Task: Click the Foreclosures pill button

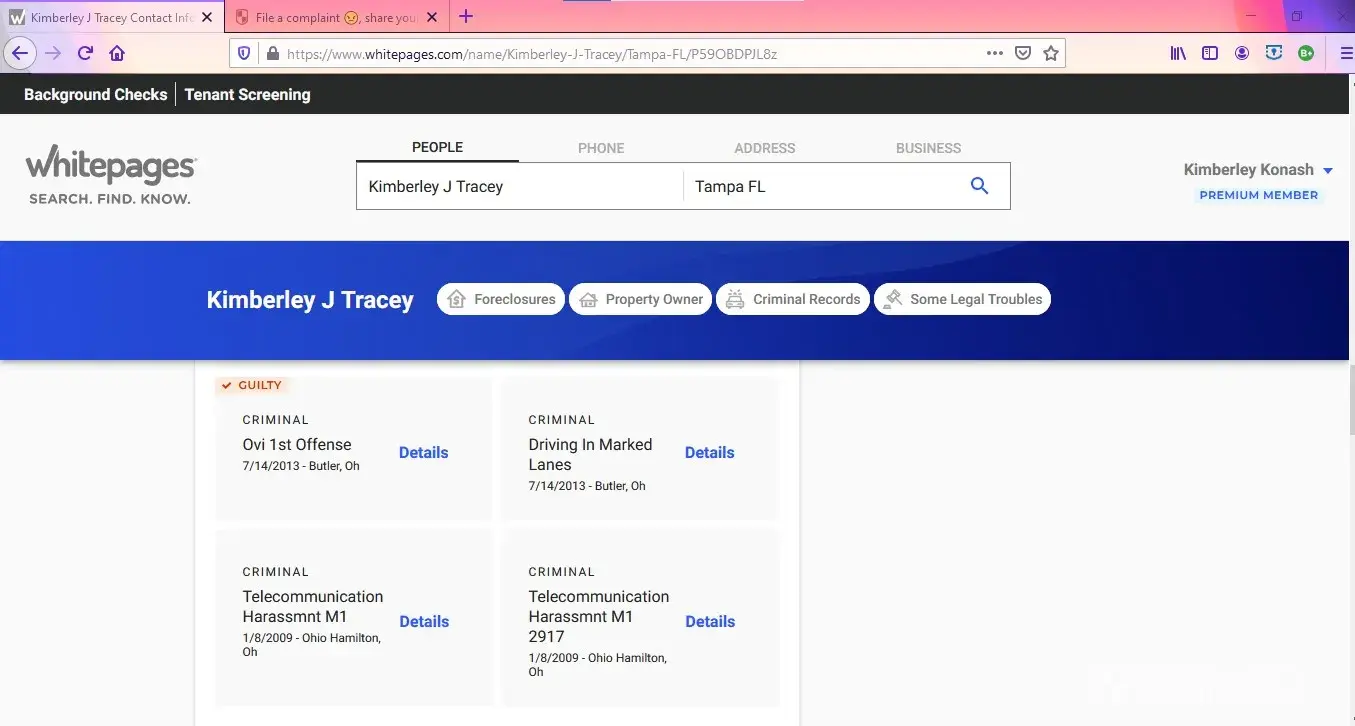Action: click(501, 299)
